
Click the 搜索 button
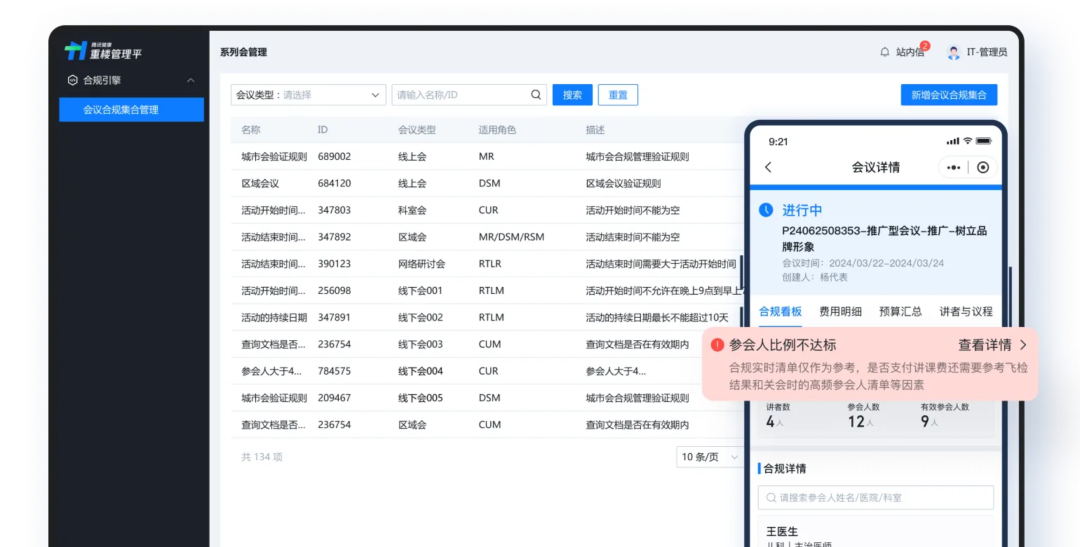pos(572,95)
